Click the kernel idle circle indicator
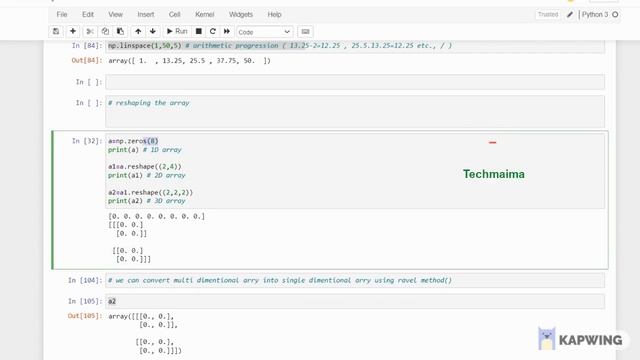This screenshot has height=360, width=640. [x=615, y=15]
